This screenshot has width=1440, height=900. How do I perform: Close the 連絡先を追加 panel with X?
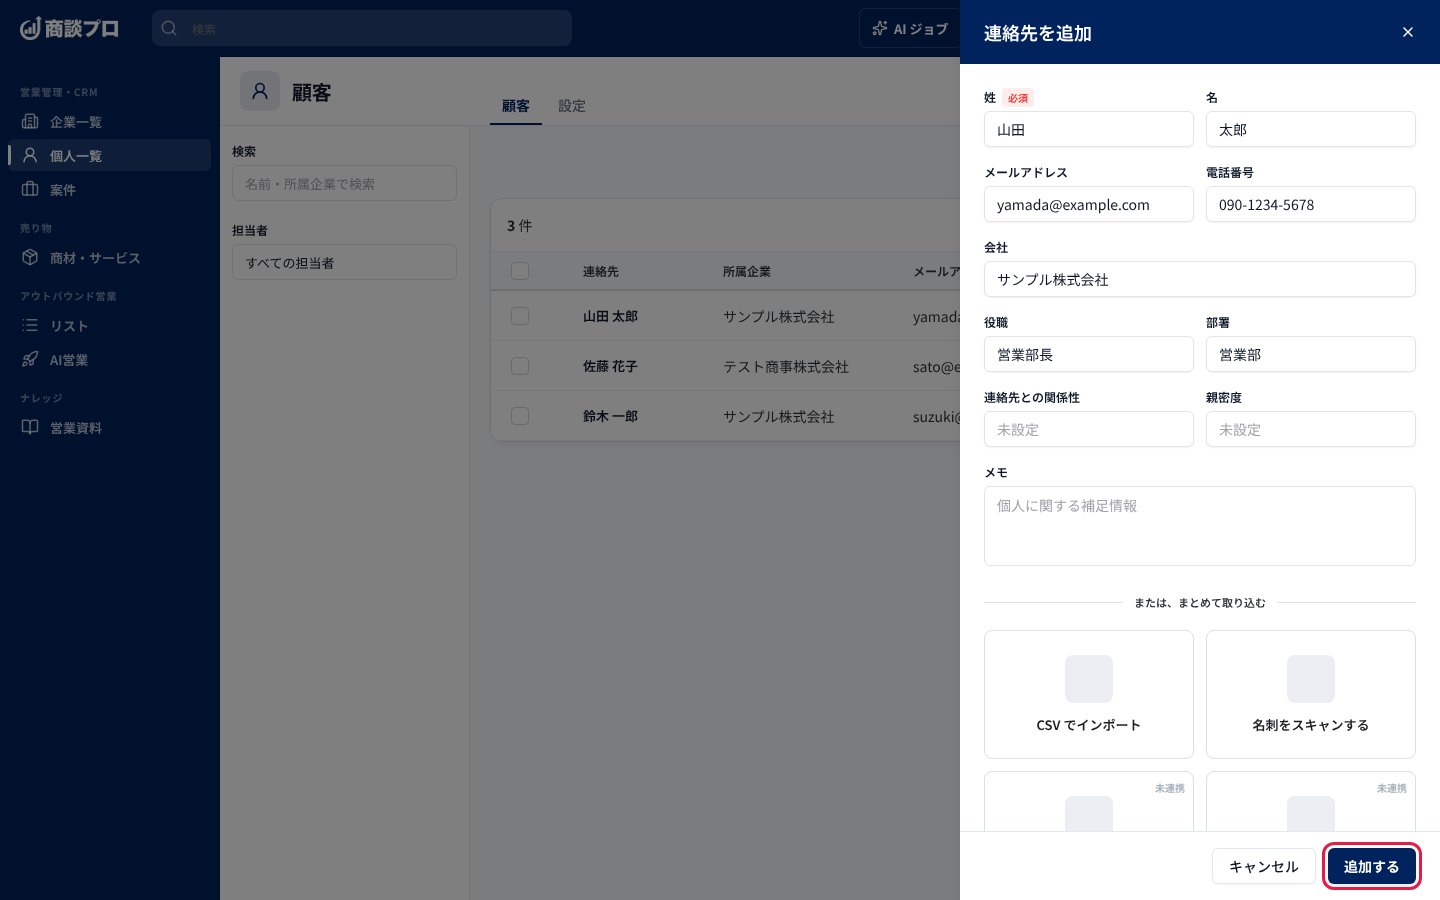tap(1408, 32)
